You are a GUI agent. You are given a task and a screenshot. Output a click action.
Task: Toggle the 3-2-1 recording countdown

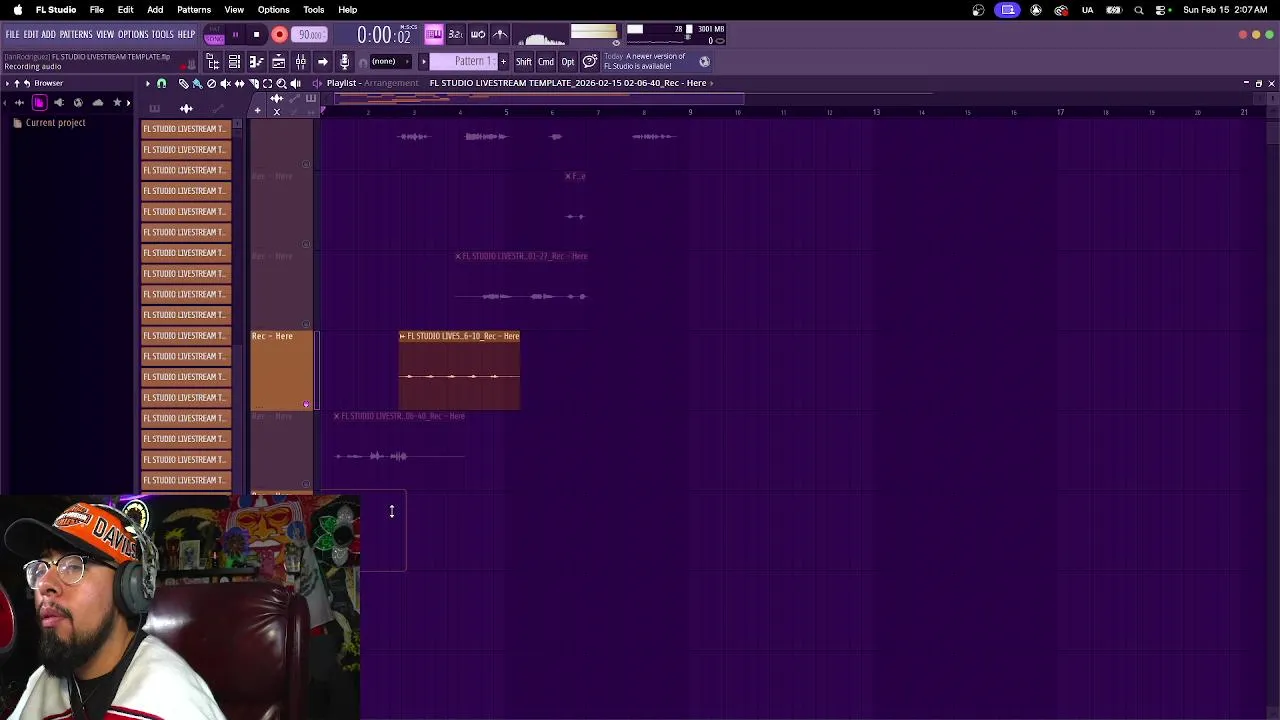(455, 34)
